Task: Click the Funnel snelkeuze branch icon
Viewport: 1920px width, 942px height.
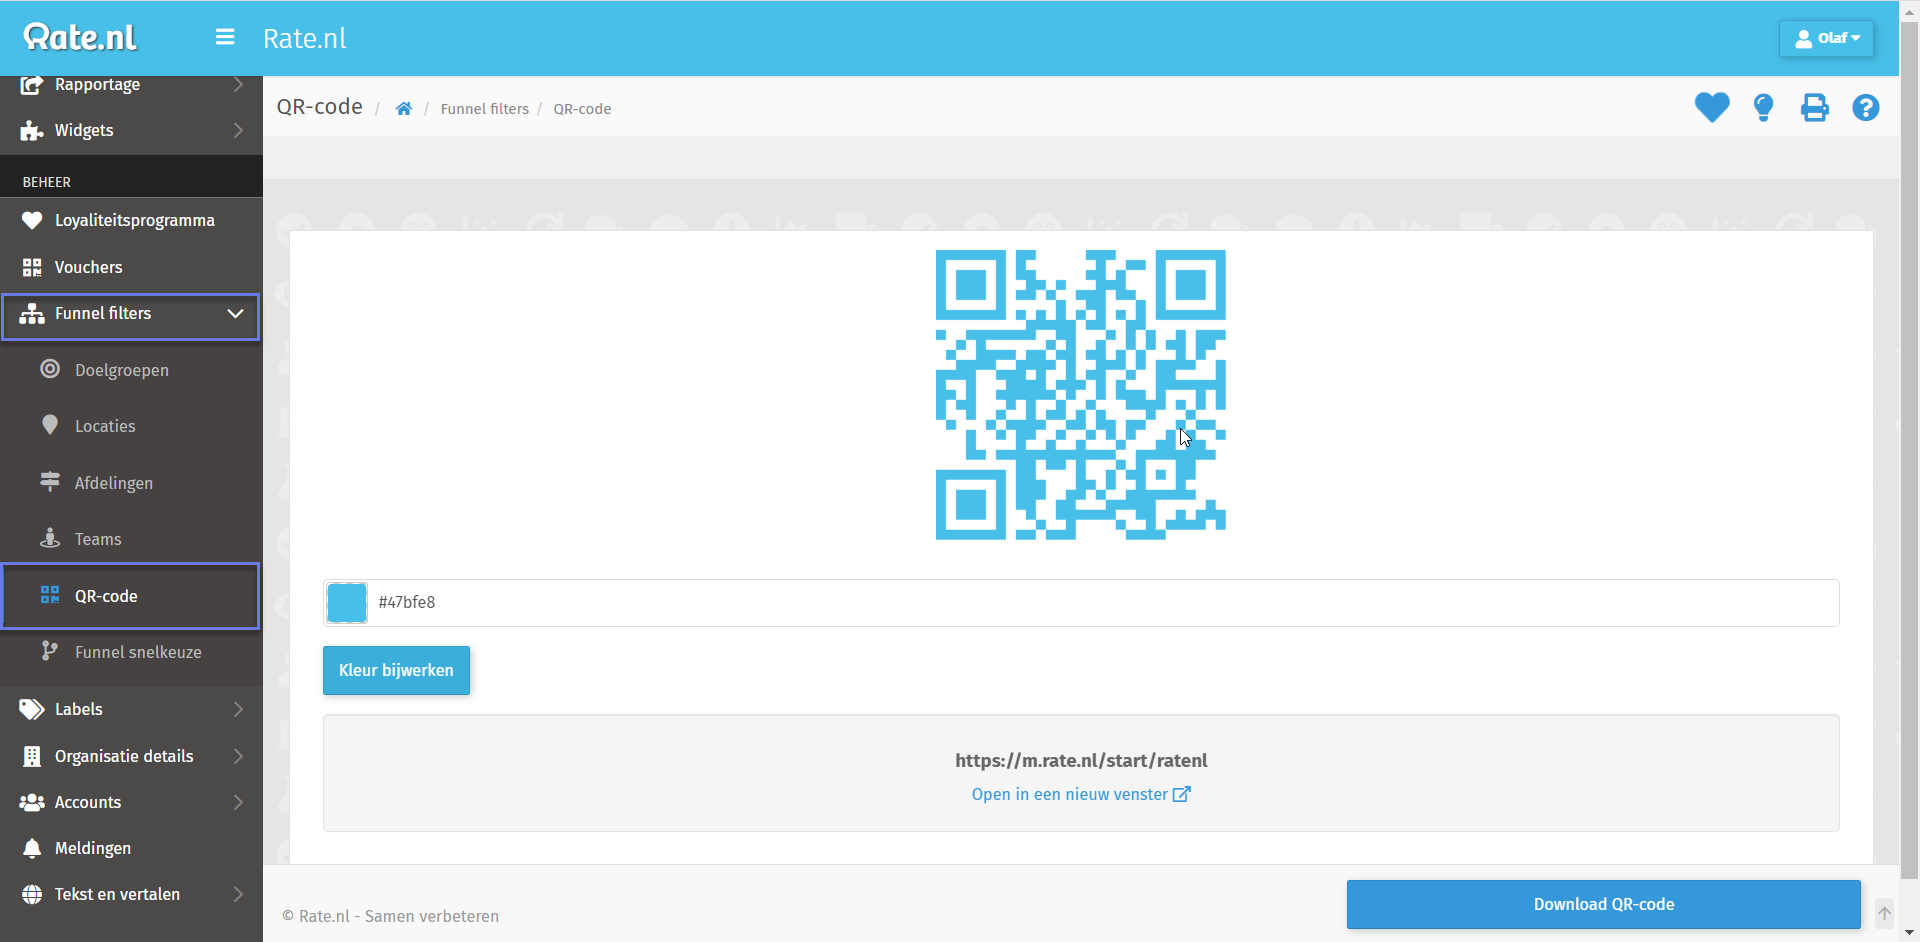Action: click(x=49, y=651)
